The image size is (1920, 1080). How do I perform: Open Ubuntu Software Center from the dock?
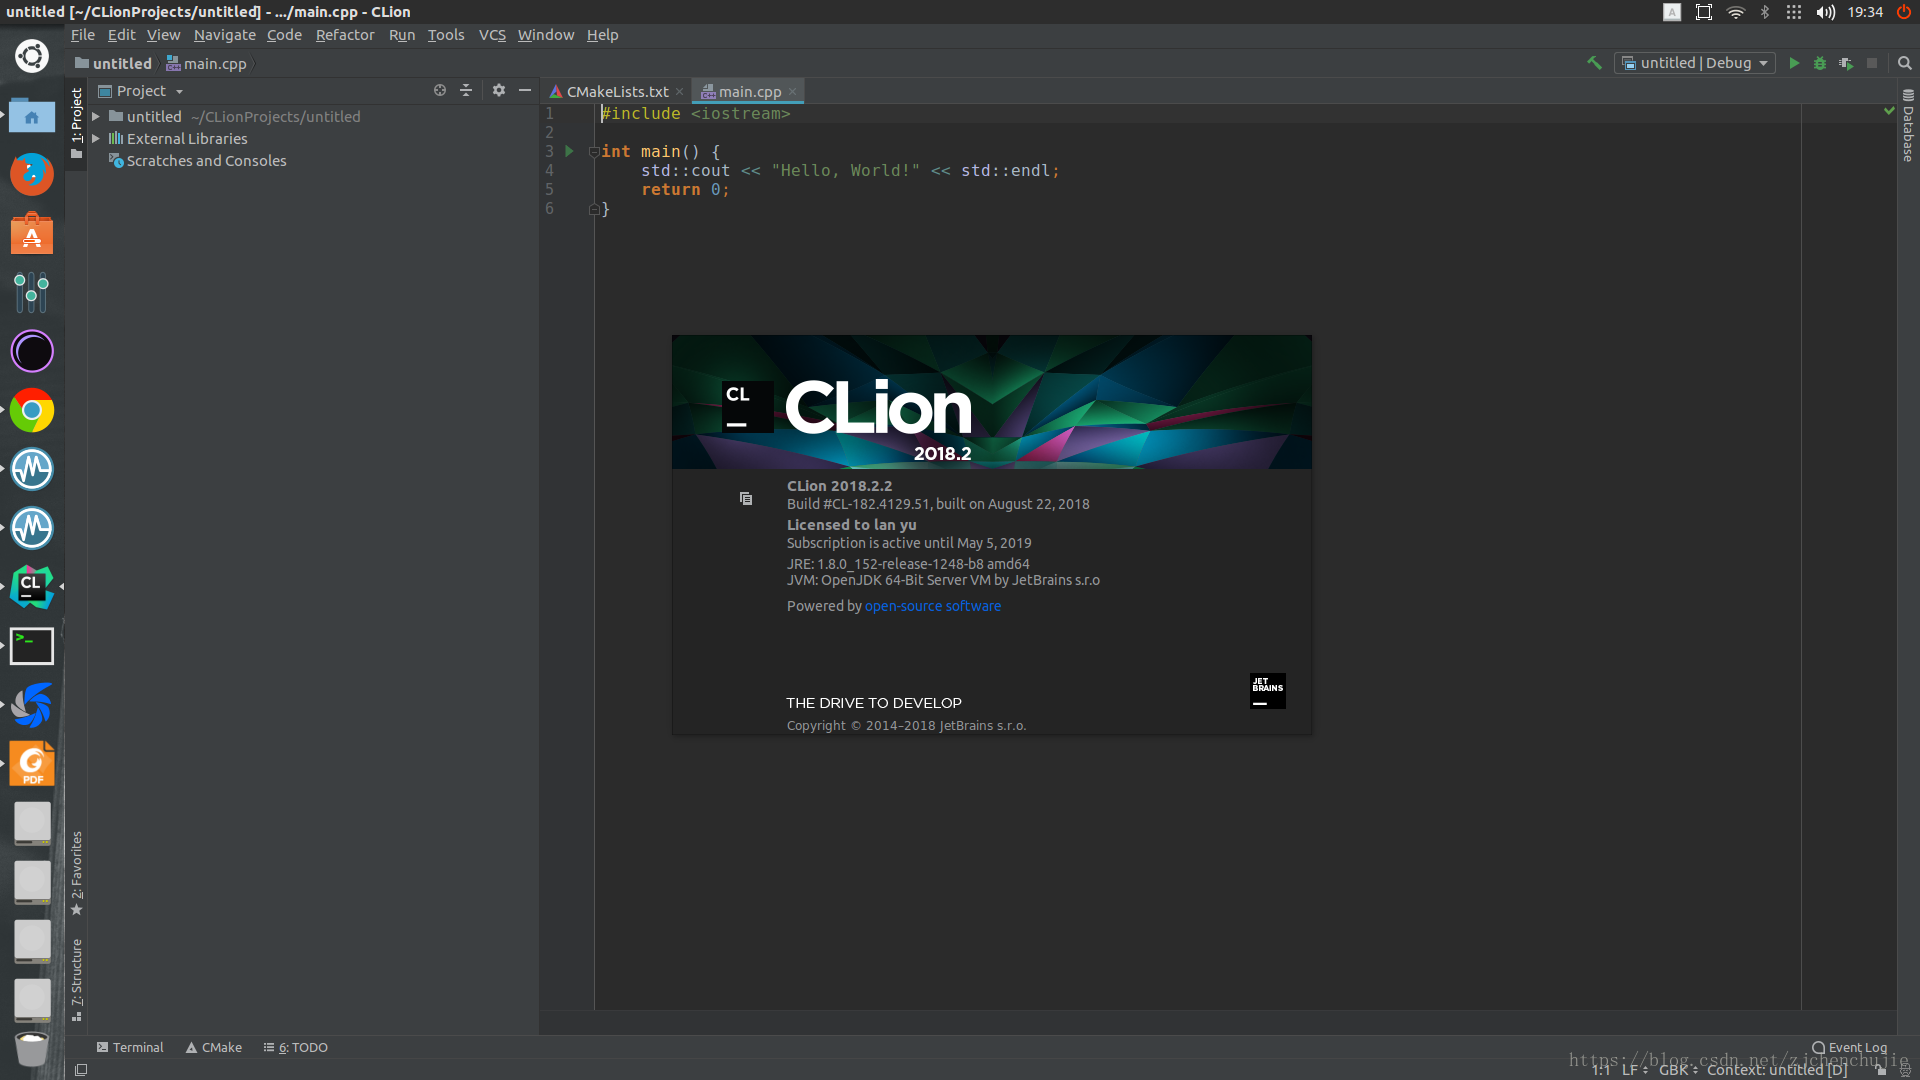point(32,233)
